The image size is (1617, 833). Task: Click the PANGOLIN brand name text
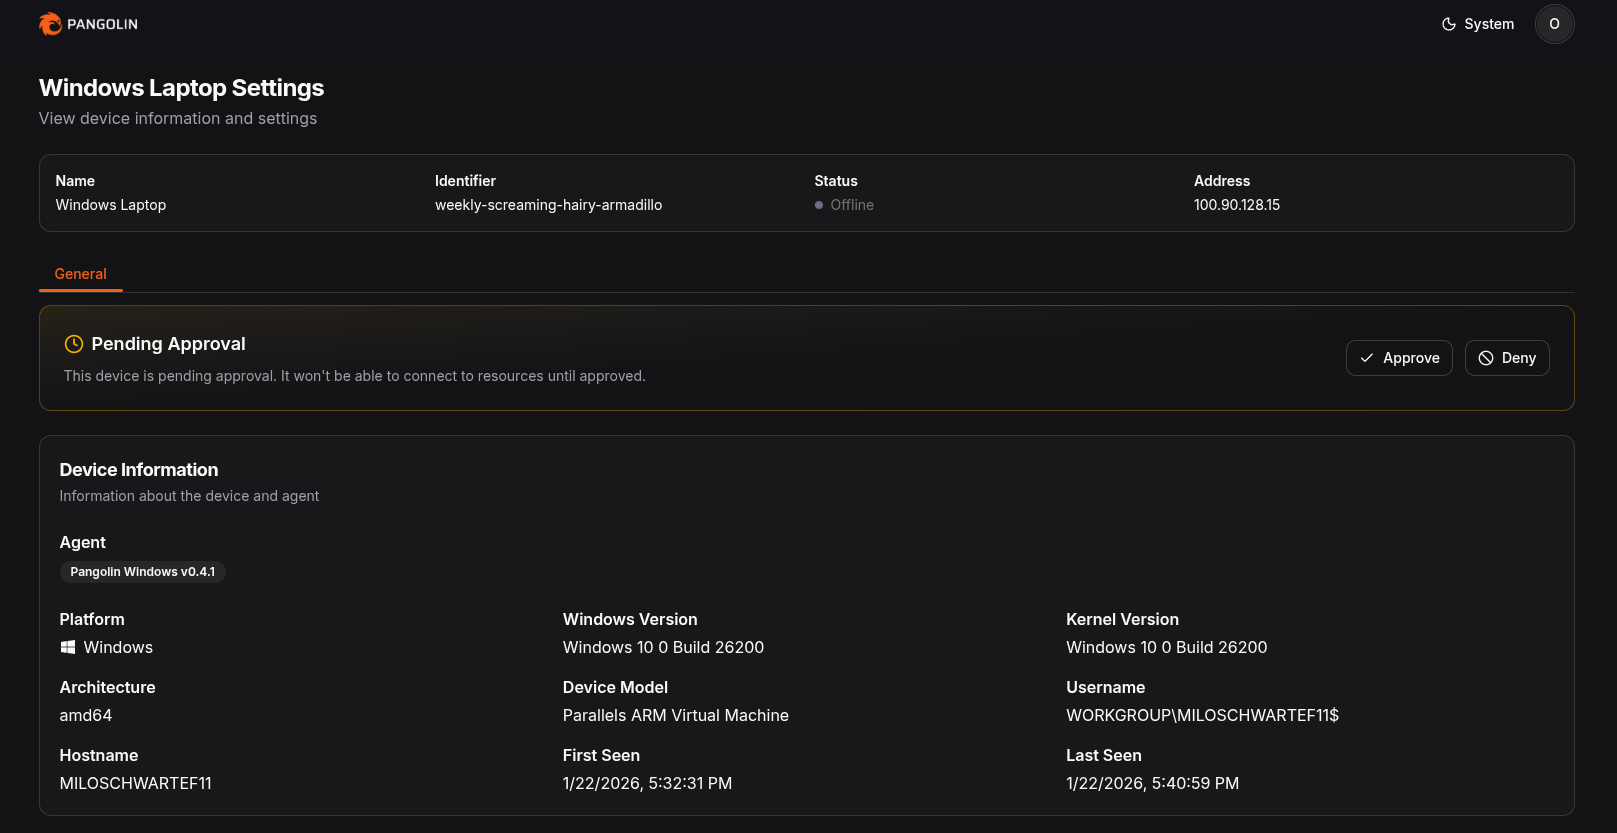pos(102,24)
